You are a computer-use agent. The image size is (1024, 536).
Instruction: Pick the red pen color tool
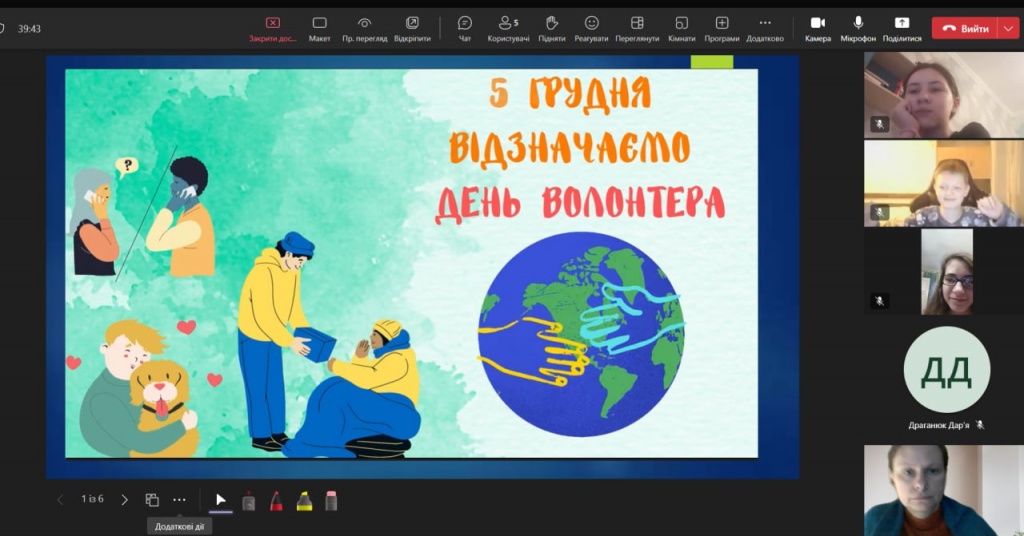coord(276,500)
